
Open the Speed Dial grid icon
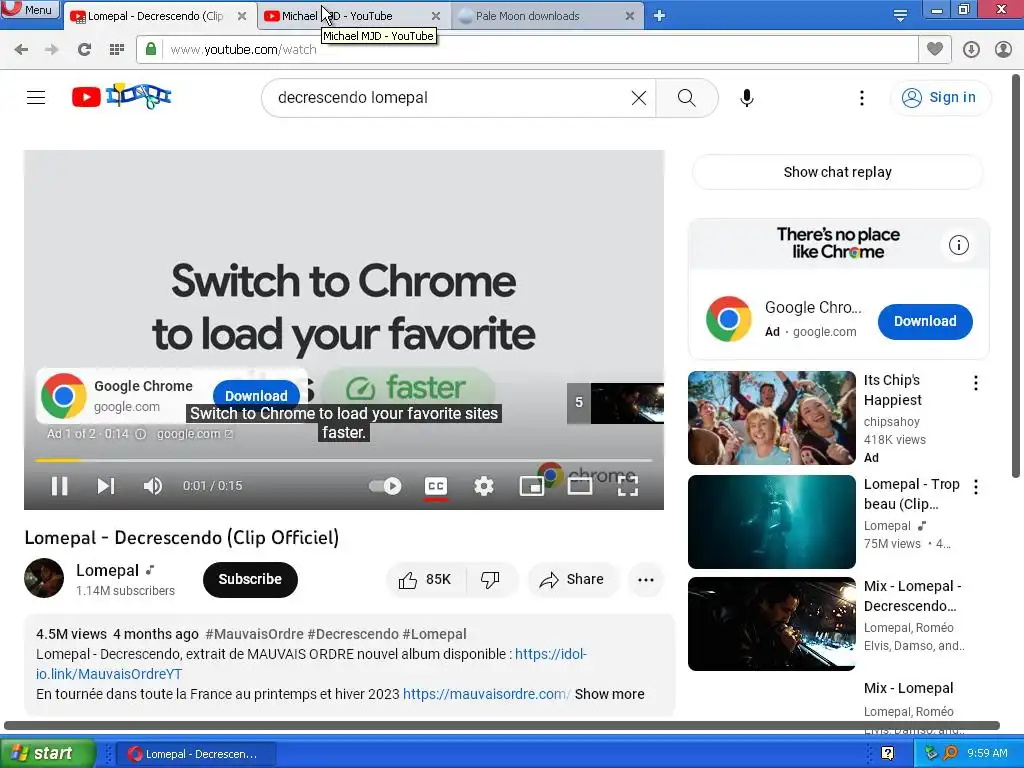tap(117, 50)
